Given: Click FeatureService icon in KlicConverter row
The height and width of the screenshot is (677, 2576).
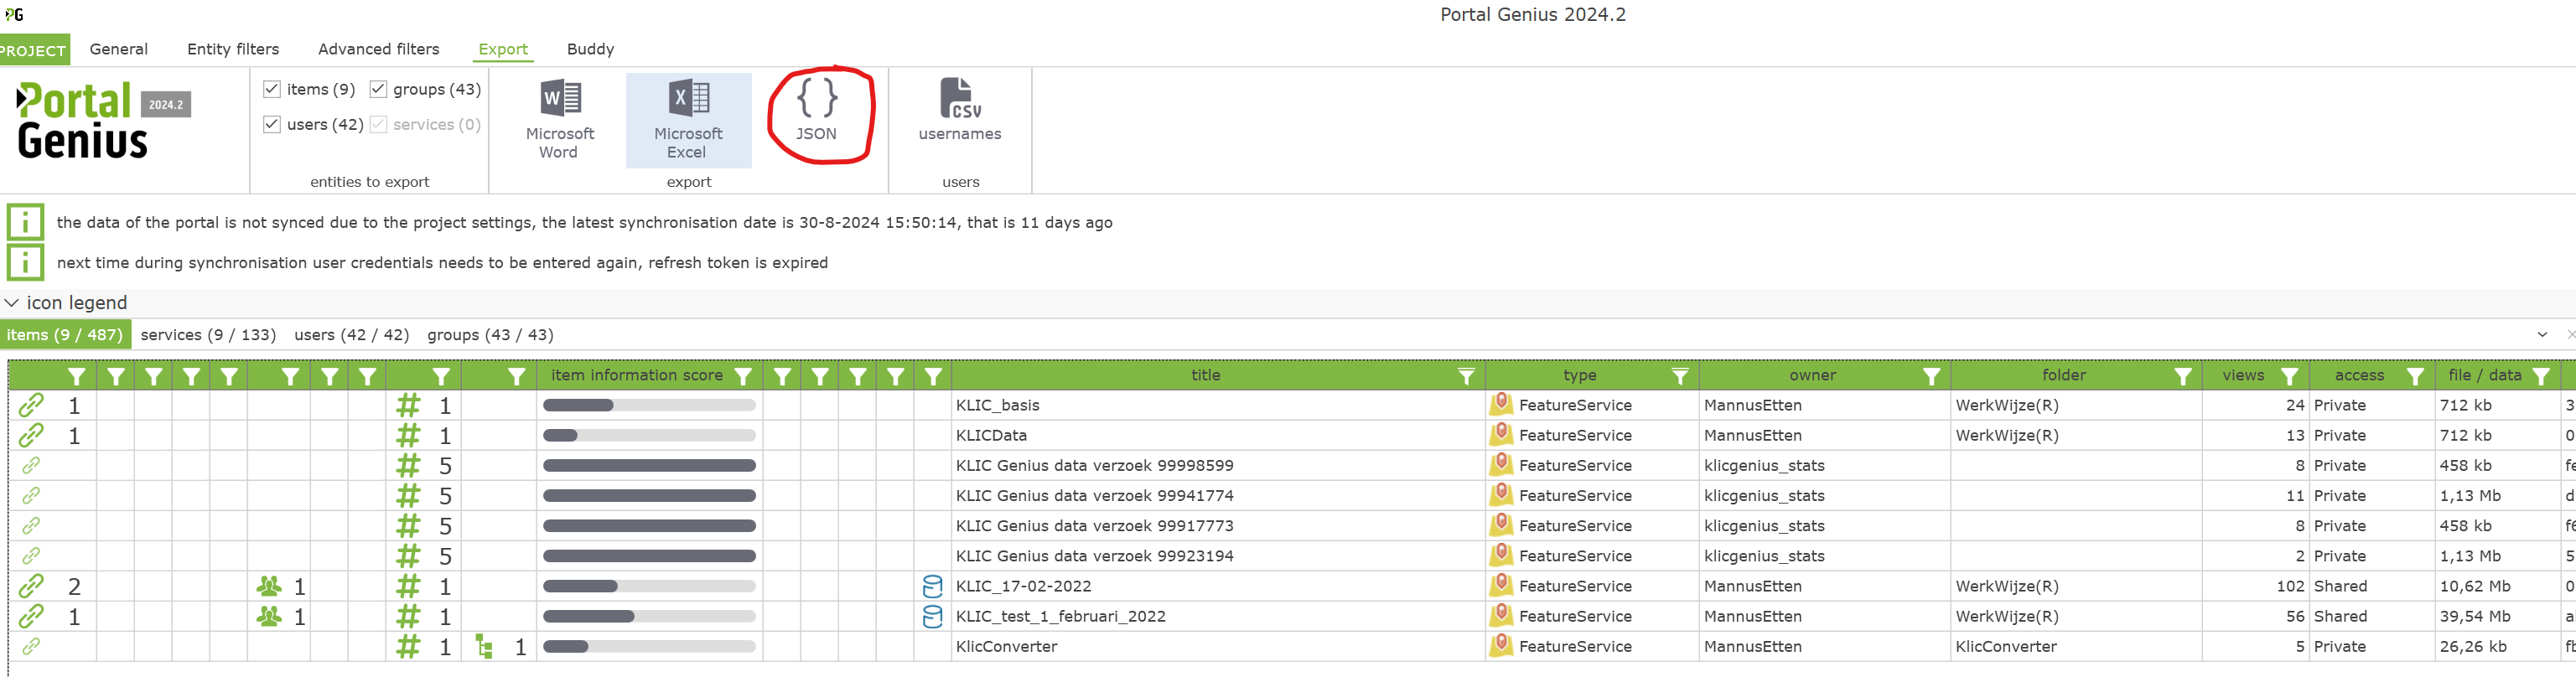Looking at the screenshot, I should point(1500,646).
